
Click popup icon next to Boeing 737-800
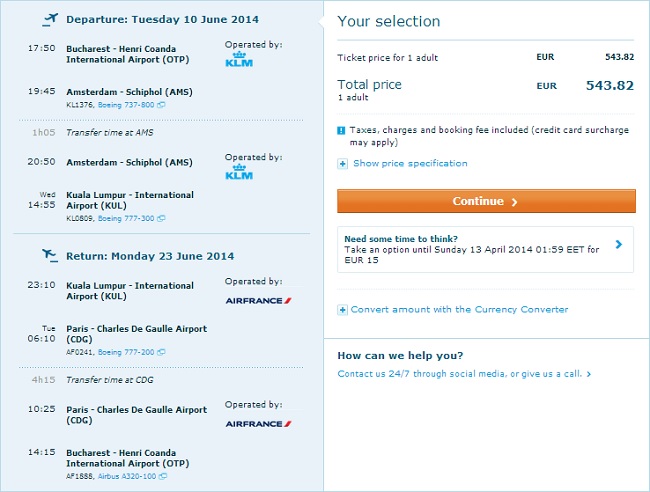tap(161, 105)
